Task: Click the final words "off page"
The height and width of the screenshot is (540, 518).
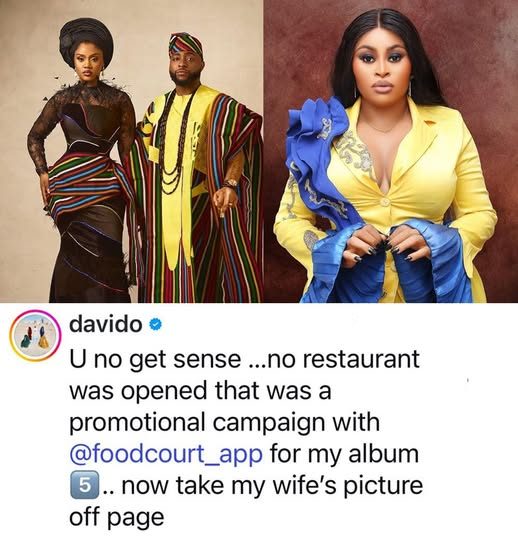Action: coord(117,518)
